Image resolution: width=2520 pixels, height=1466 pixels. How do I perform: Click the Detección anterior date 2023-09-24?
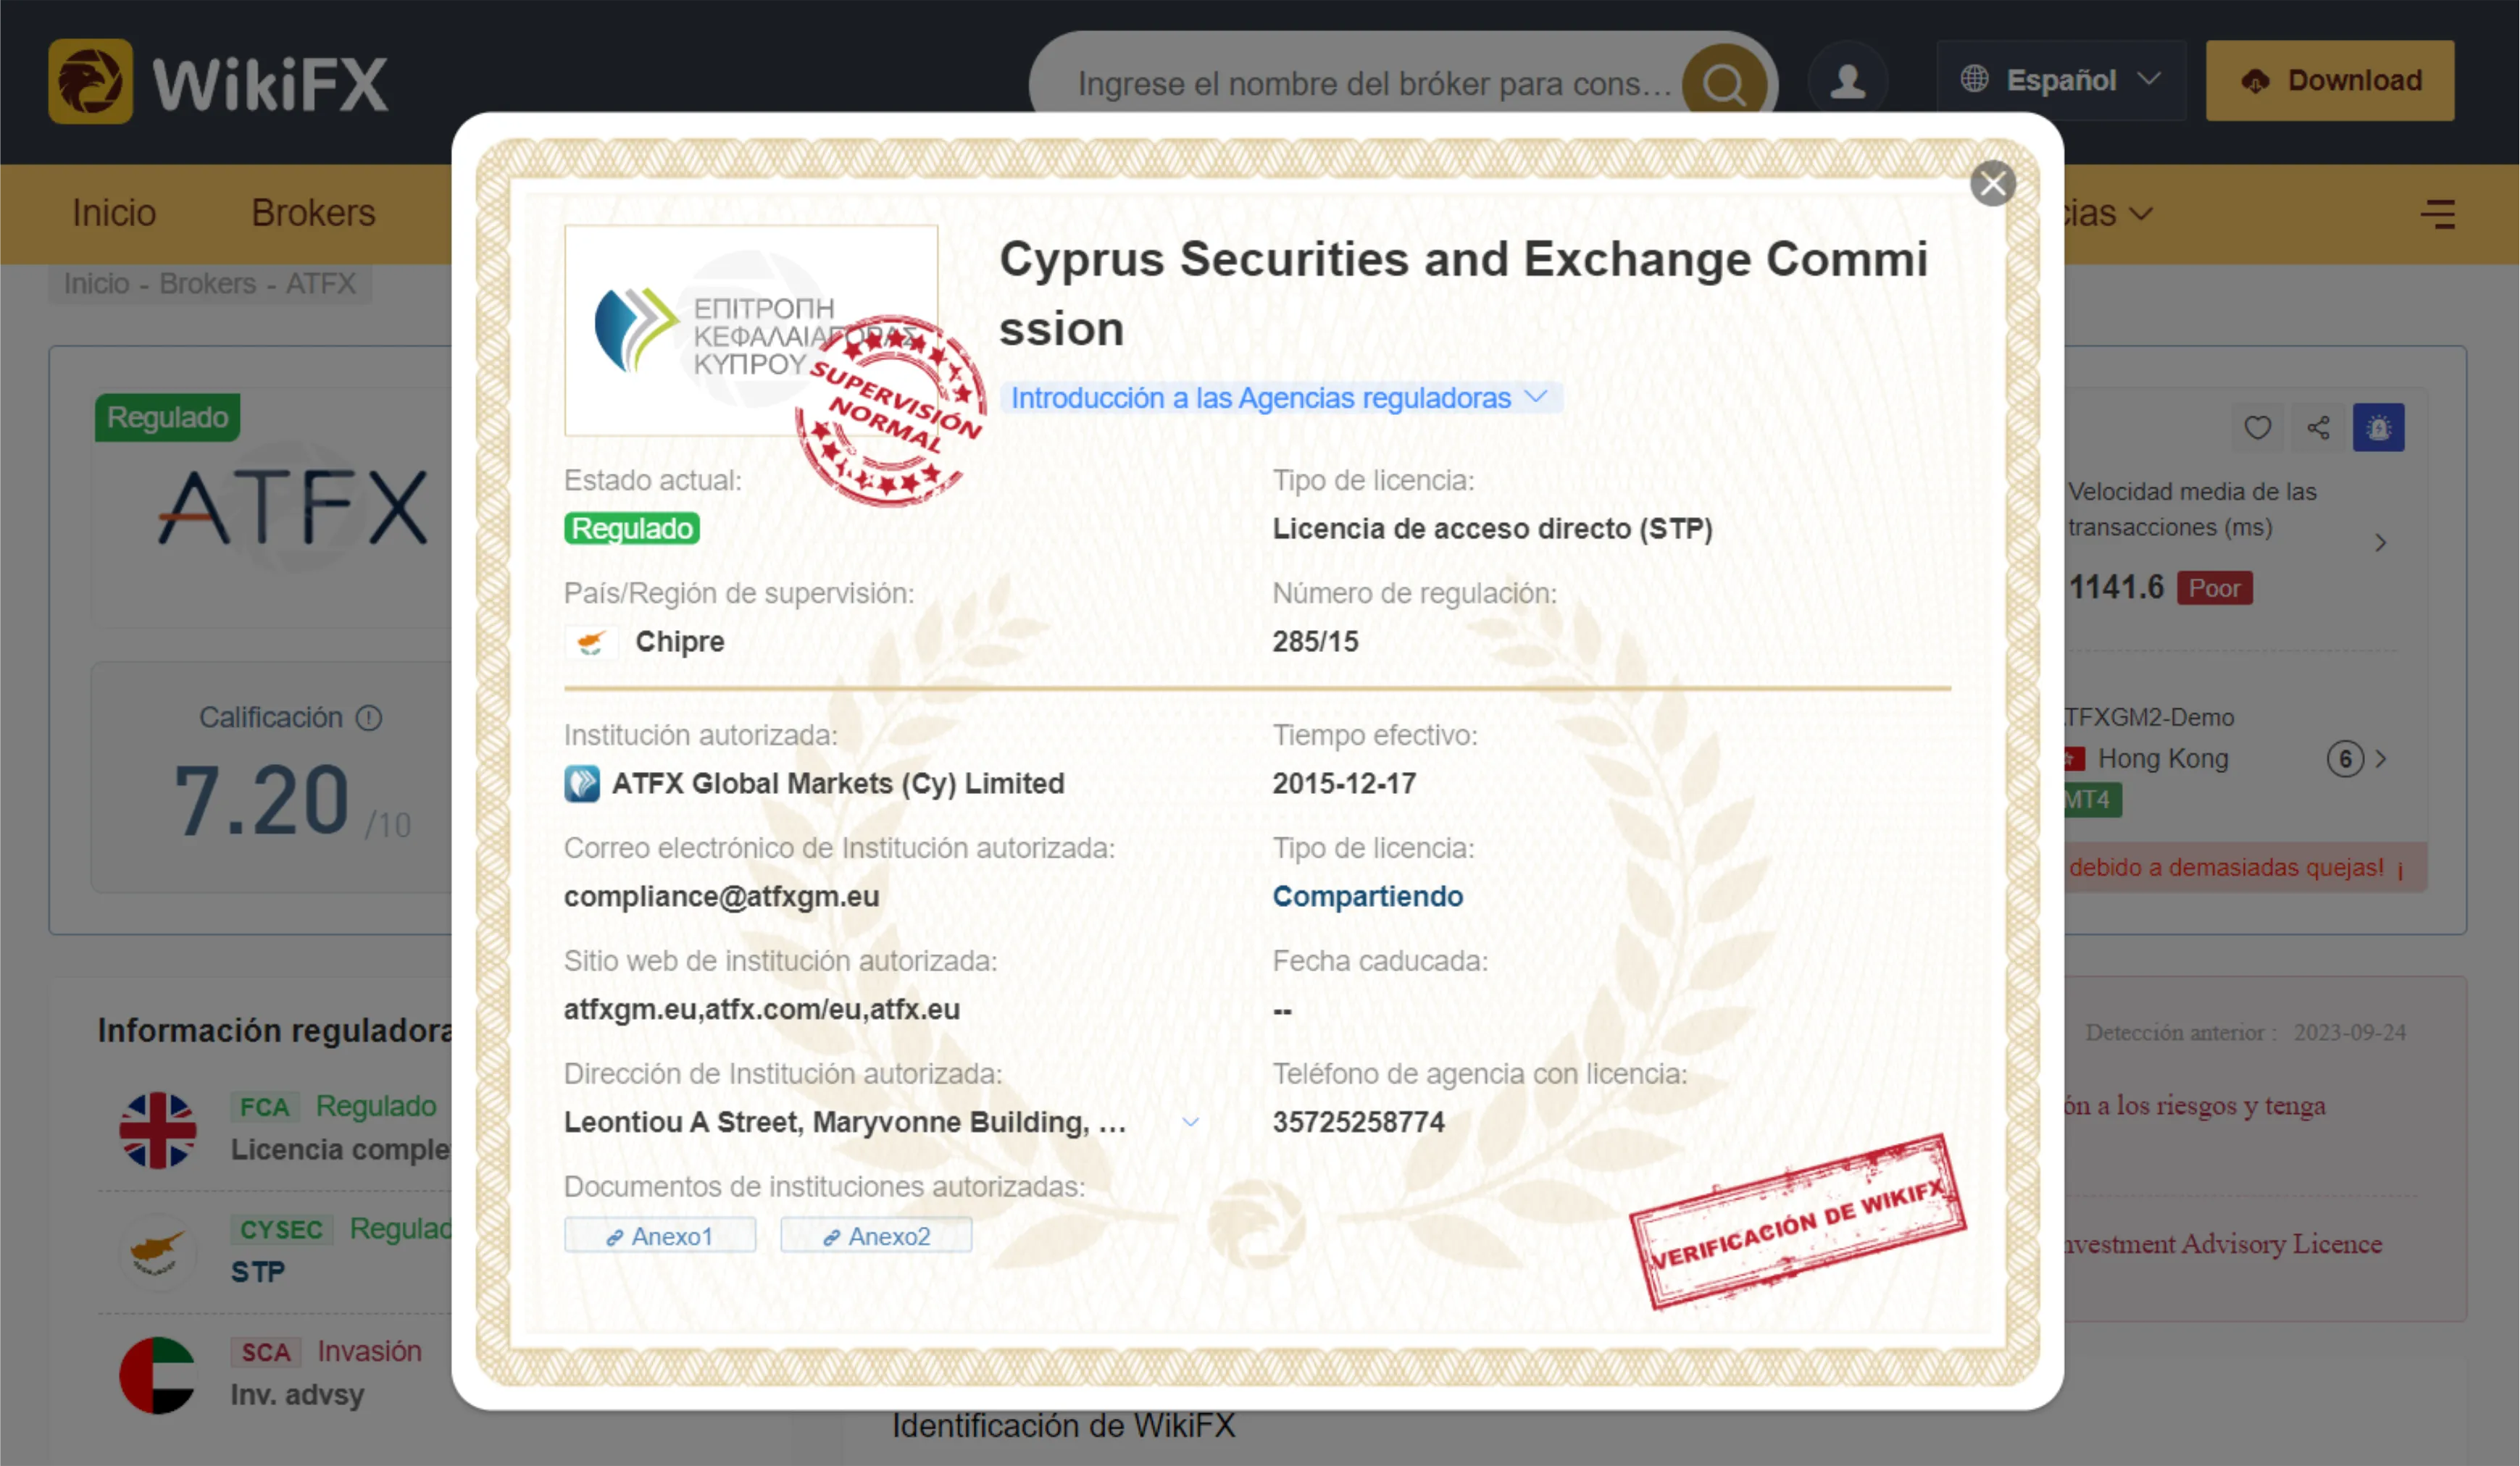point(2350,1033)
